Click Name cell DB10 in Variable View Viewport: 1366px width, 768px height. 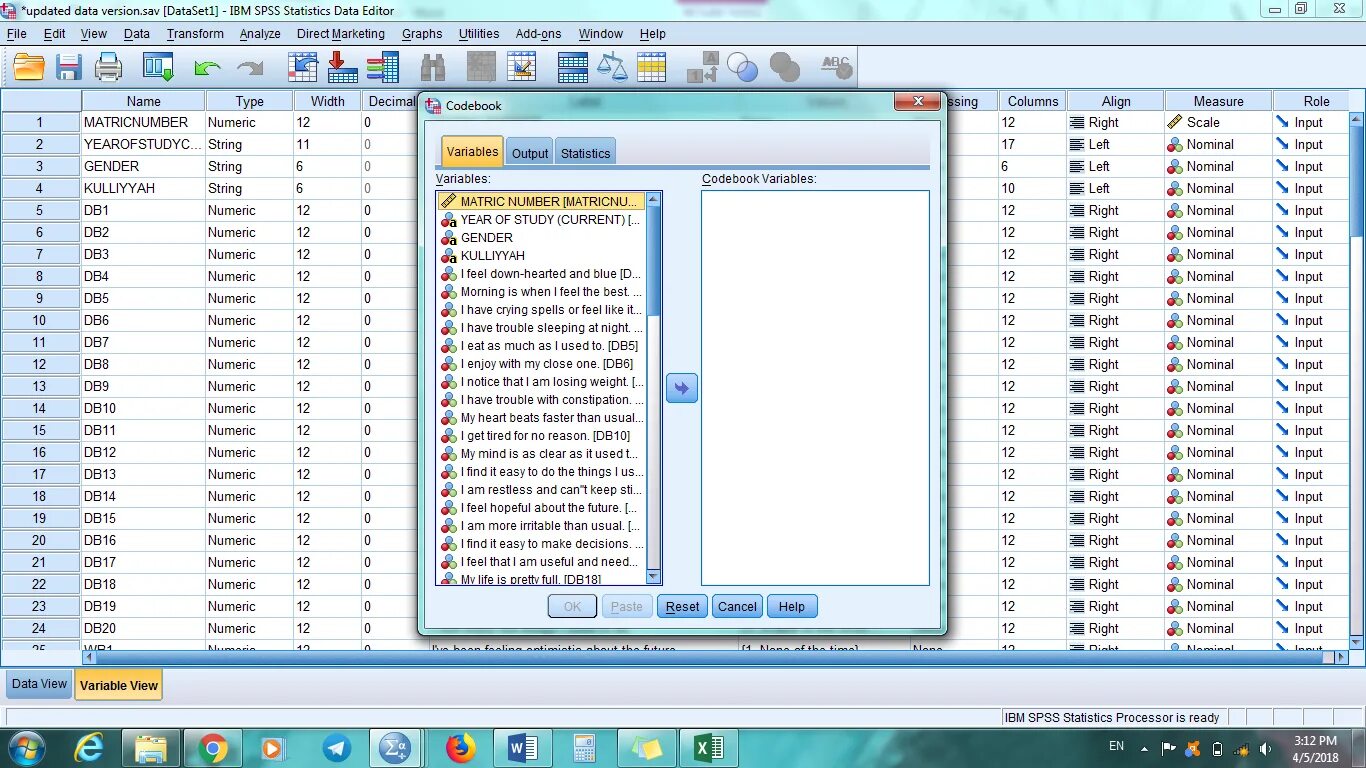[143, 408]
